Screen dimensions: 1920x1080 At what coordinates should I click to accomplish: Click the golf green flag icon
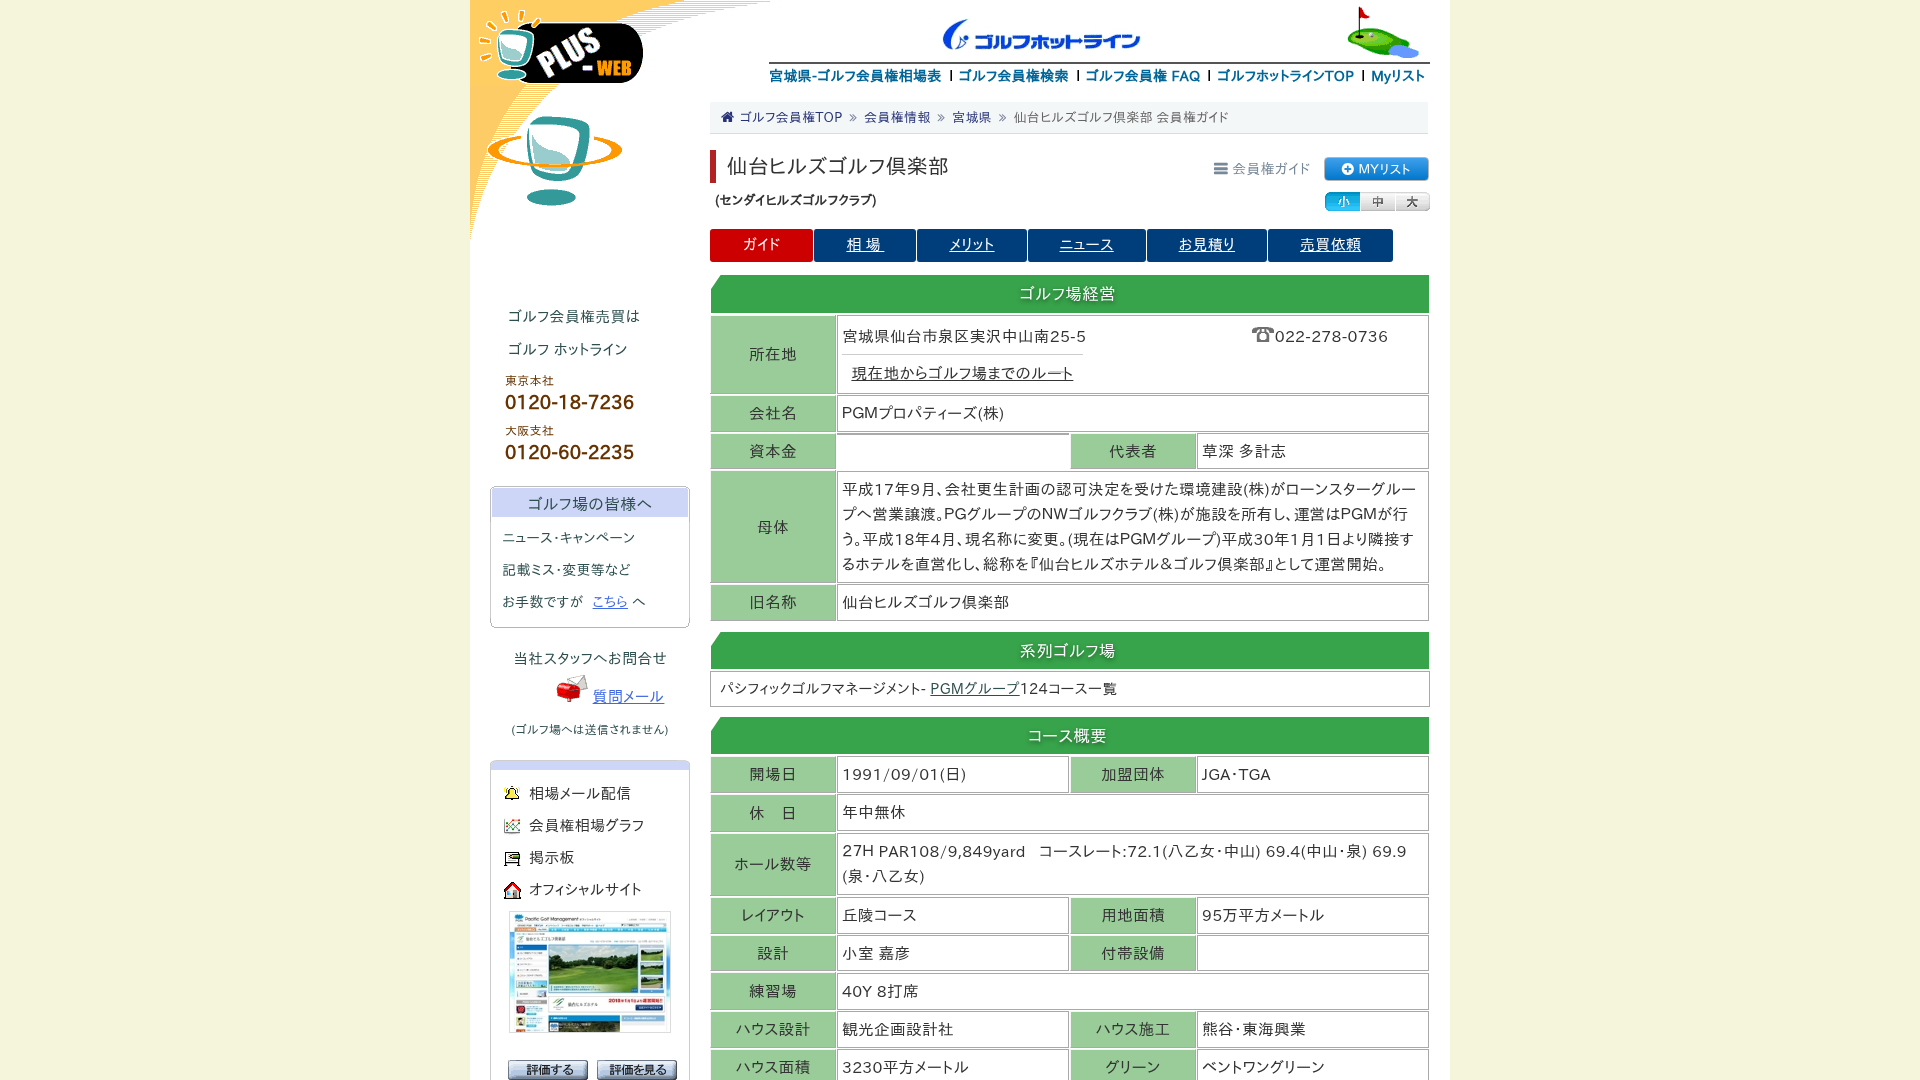[1382, 33]
